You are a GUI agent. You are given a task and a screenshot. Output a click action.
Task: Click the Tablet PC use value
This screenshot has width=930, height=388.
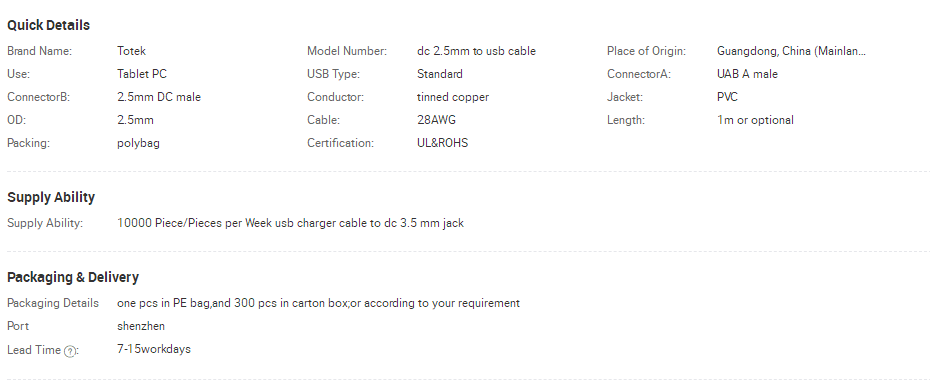142,74
